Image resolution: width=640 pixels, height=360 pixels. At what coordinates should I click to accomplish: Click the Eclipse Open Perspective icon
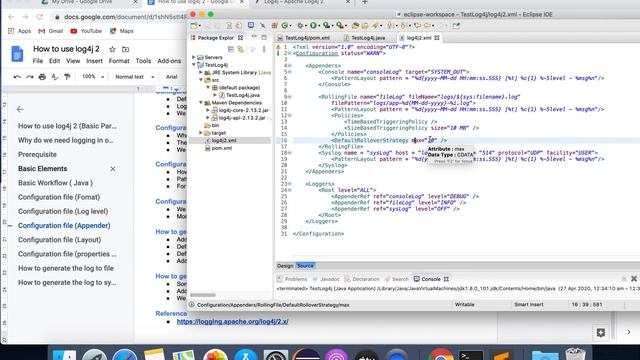point(456,25)
